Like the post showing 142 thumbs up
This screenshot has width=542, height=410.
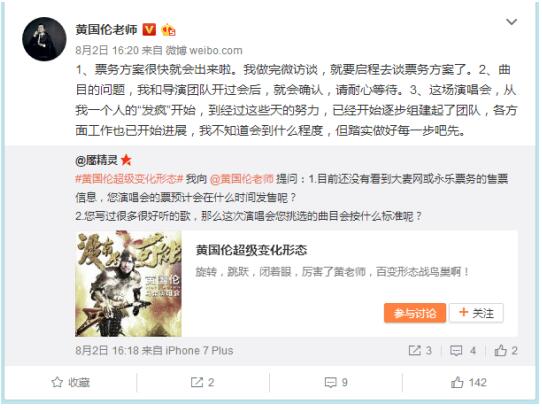[x=468, y=382]
